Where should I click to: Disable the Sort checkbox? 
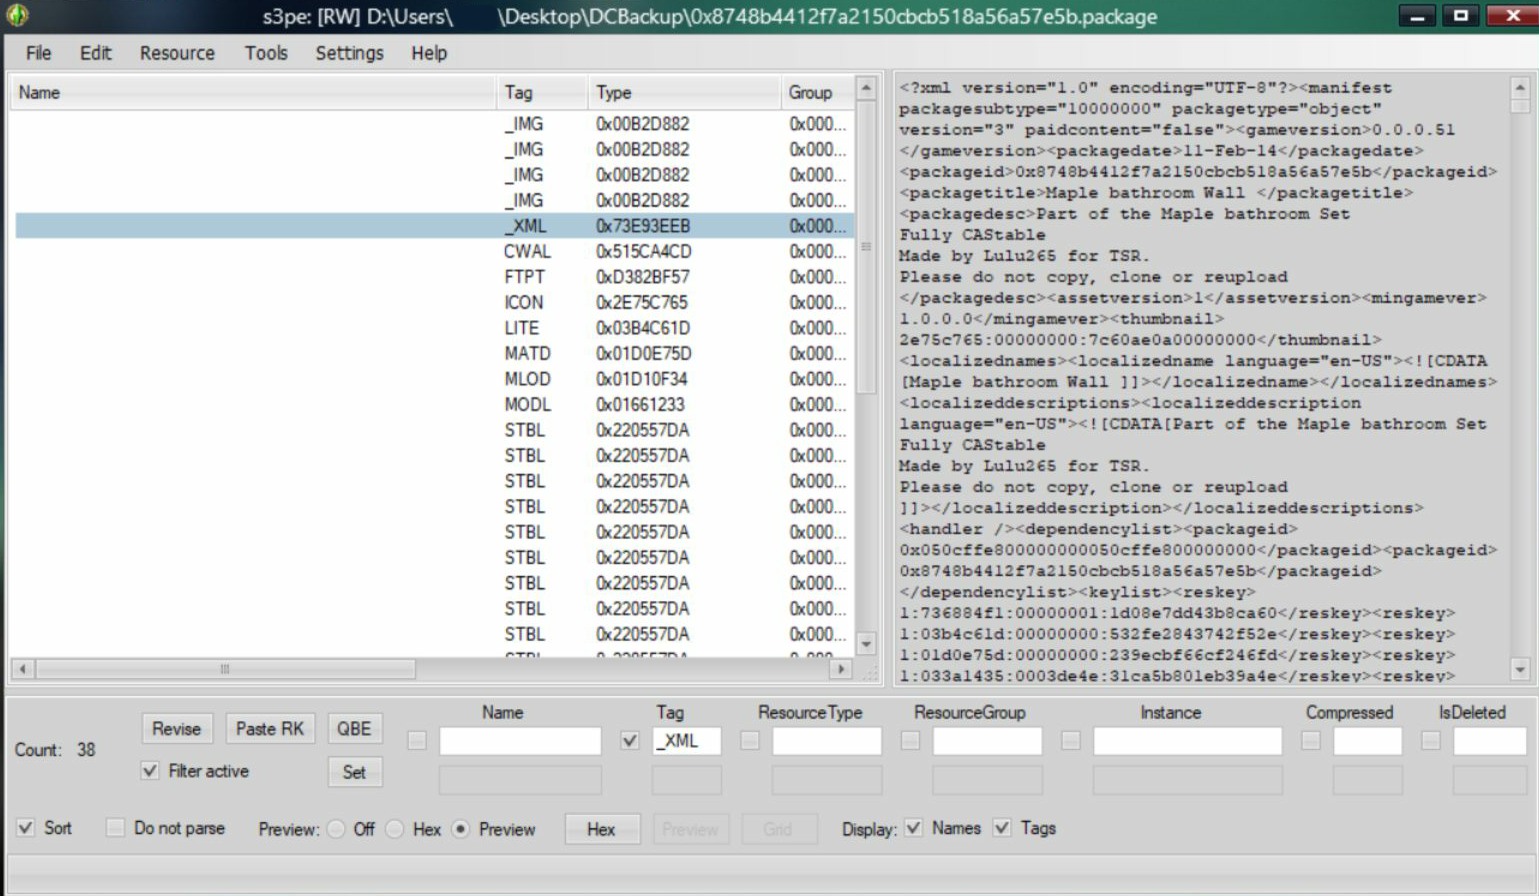26,828
